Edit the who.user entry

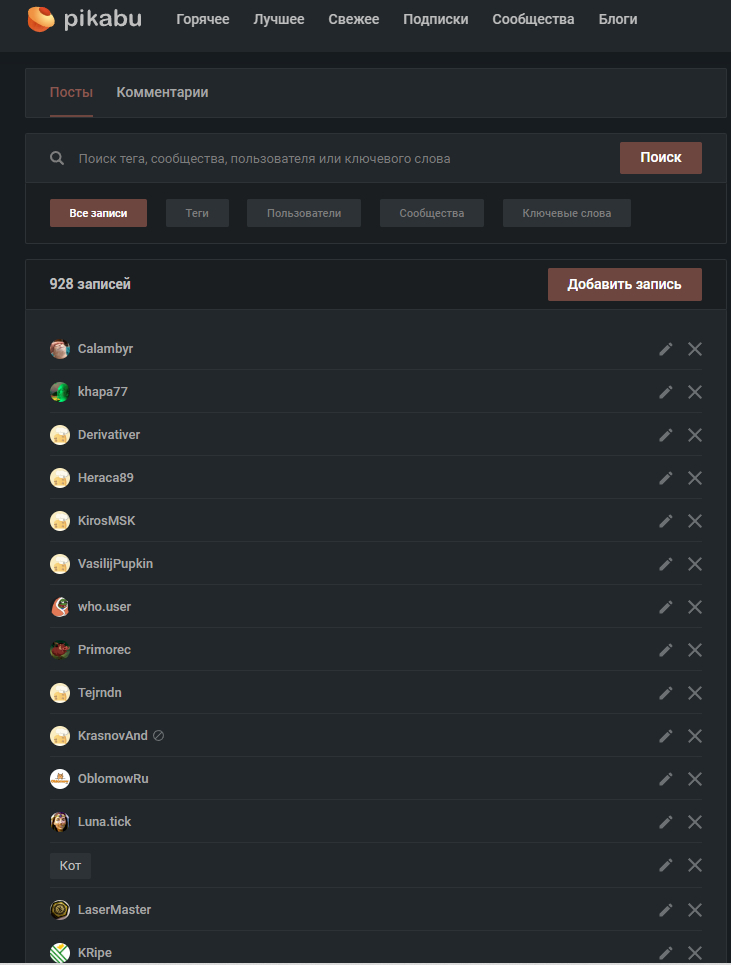click(x=665, y=607)
